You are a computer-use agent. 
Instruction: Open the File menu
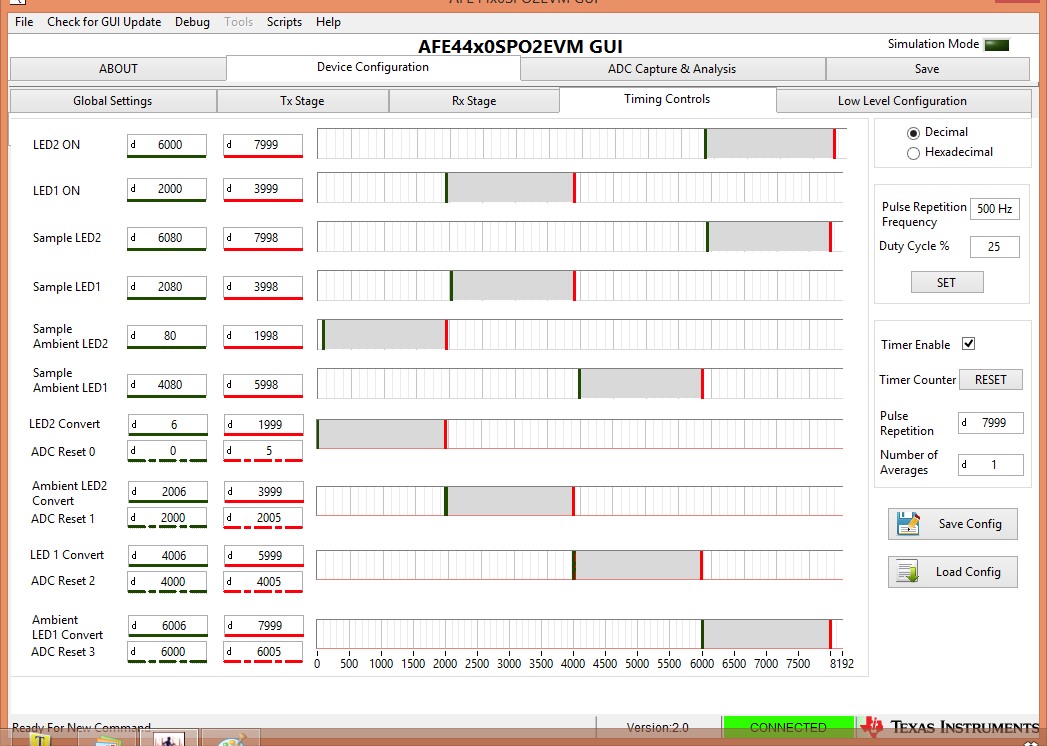24,22
